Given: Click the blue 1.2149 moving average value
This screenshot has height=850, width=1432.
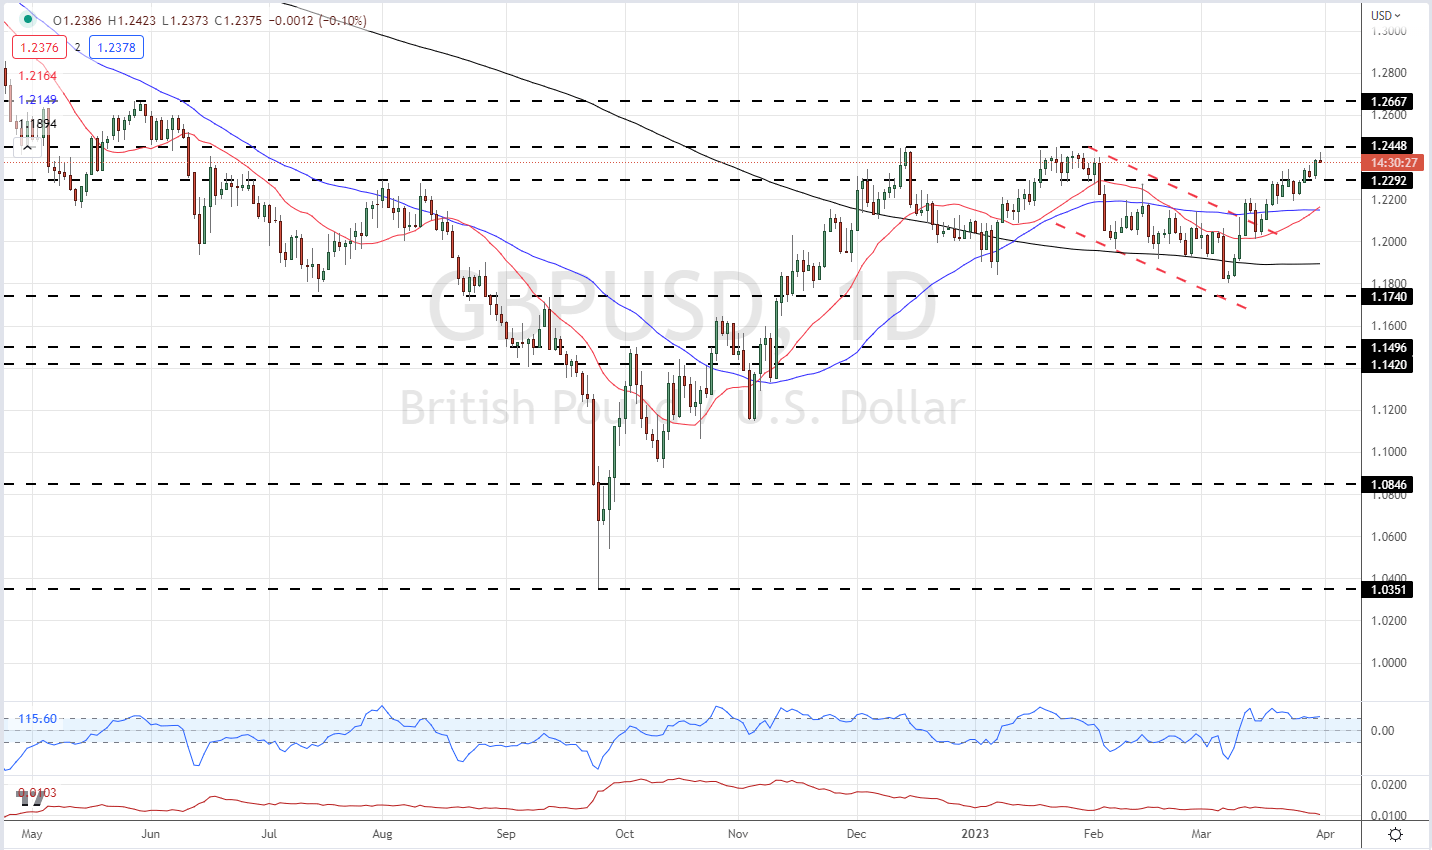Looking at the screenshot, I should tap(38, 100).
